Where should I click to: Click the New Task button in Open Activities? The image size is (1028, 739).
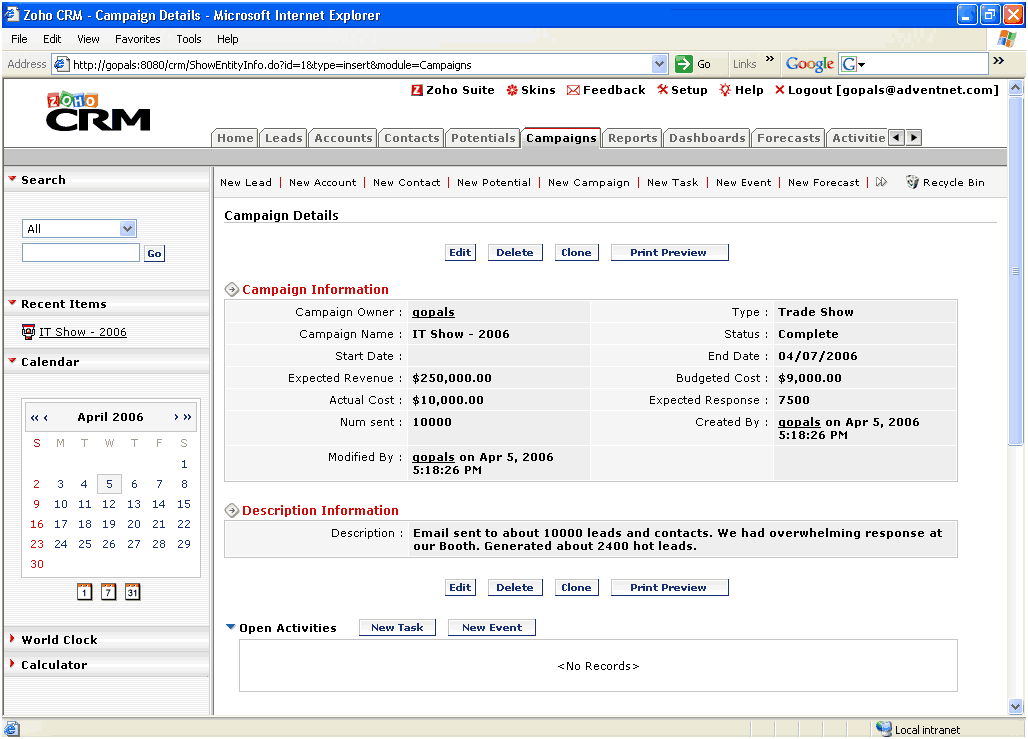pyautogui.click(x=397, y=628)
